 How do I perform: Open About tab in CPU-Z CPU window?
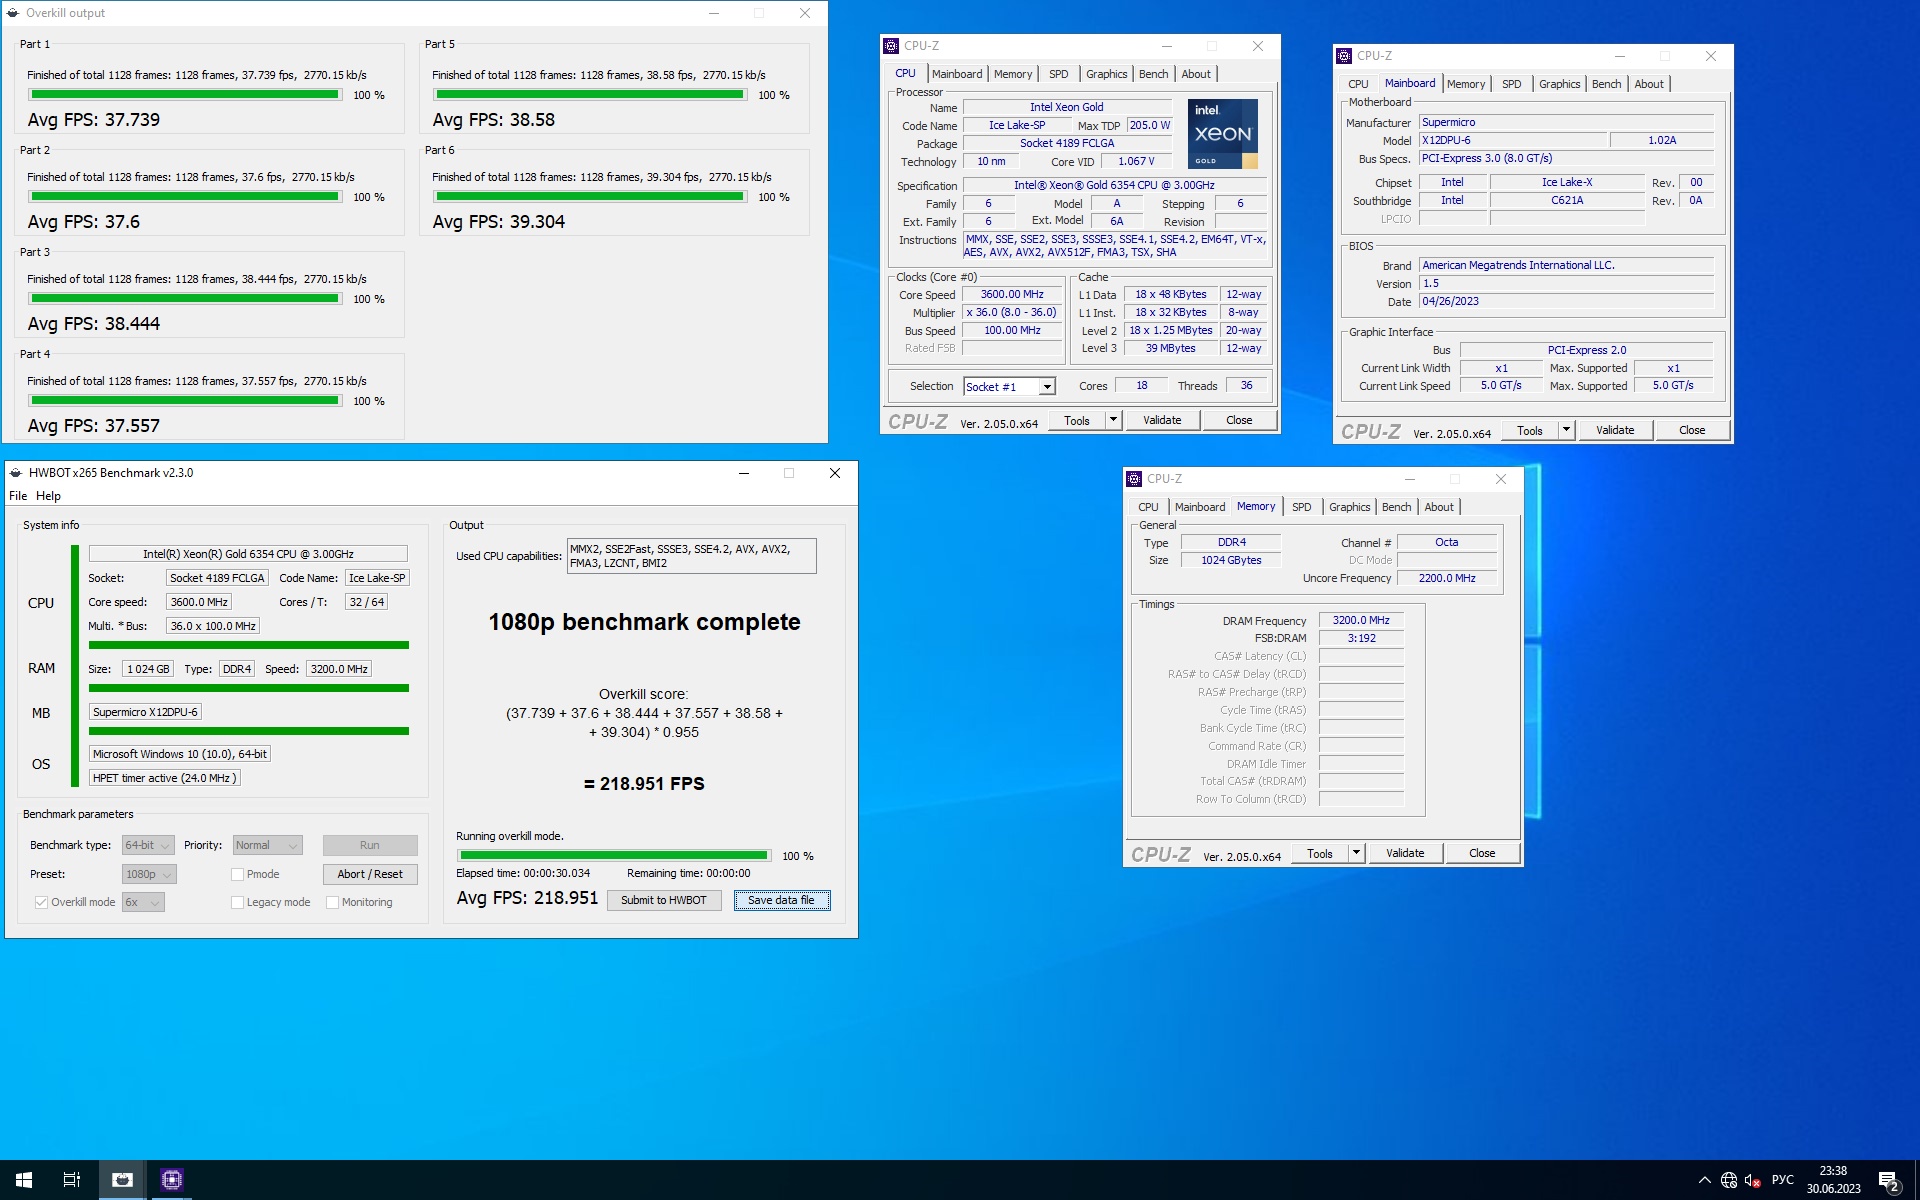[1195, 74]
